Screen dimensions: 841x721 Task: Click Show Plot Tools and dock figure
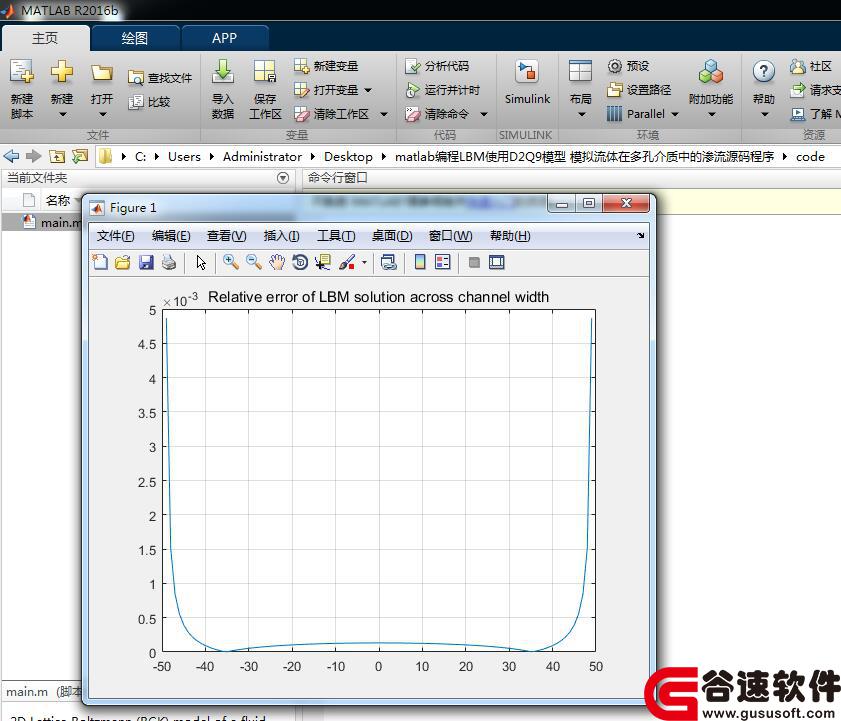click(497, 262)
